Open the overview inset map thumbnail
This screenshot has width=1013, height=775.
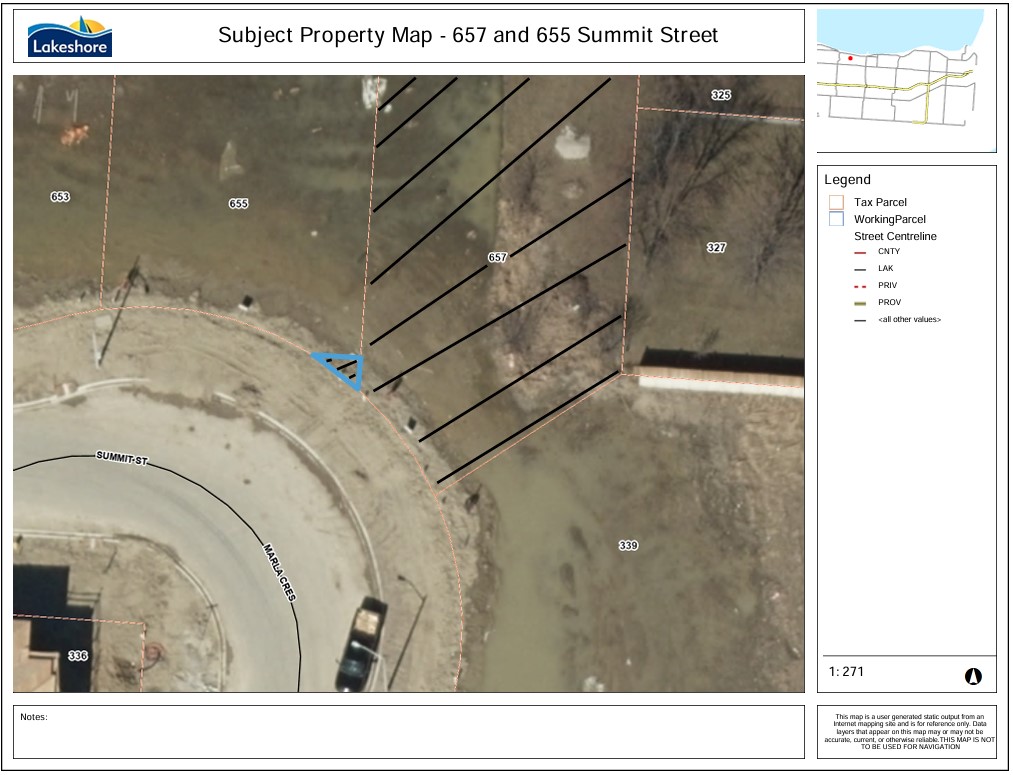click(x=906, y=80)
